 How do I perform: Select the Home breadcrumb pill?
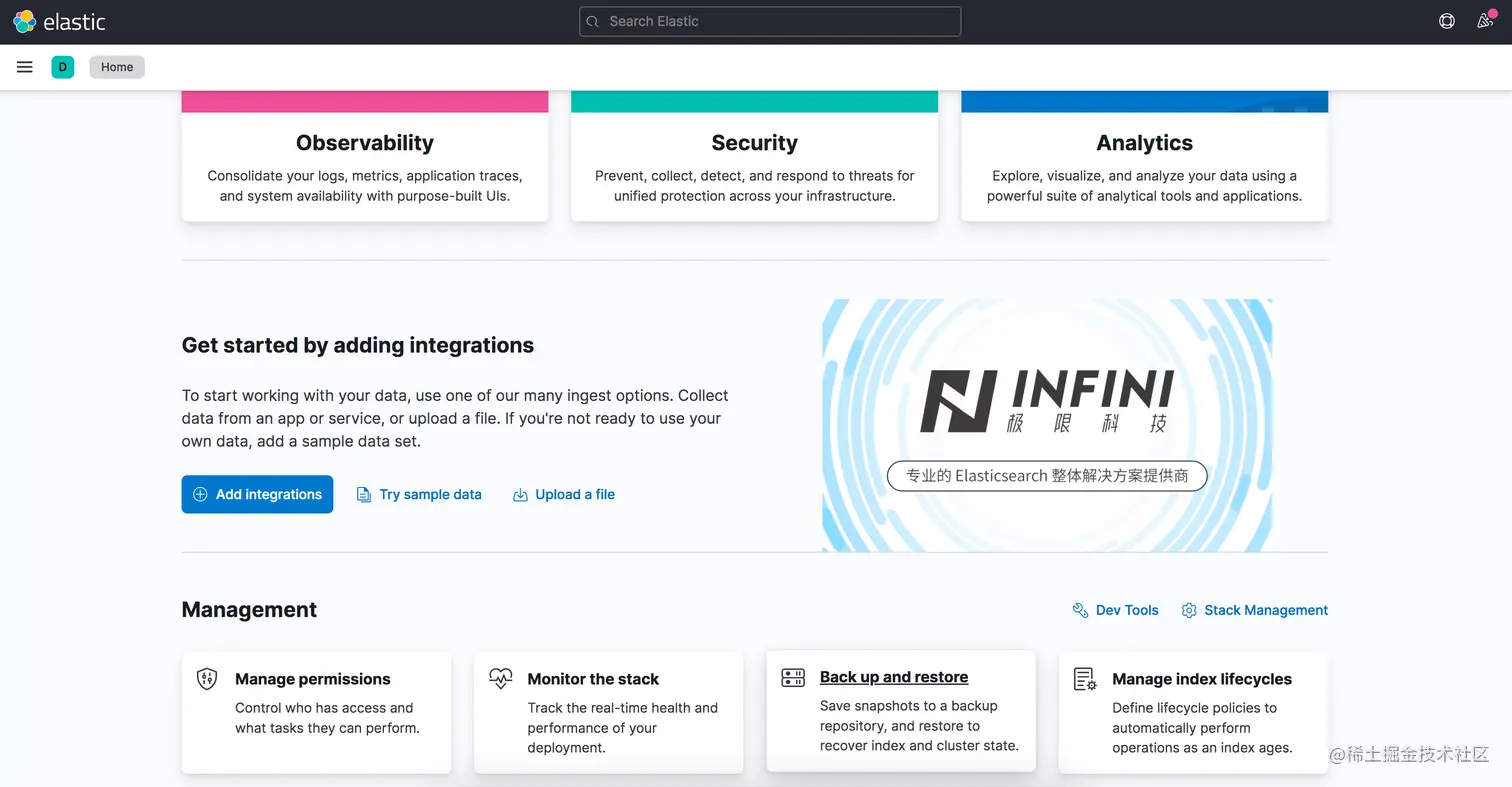[x=116, y=66]
